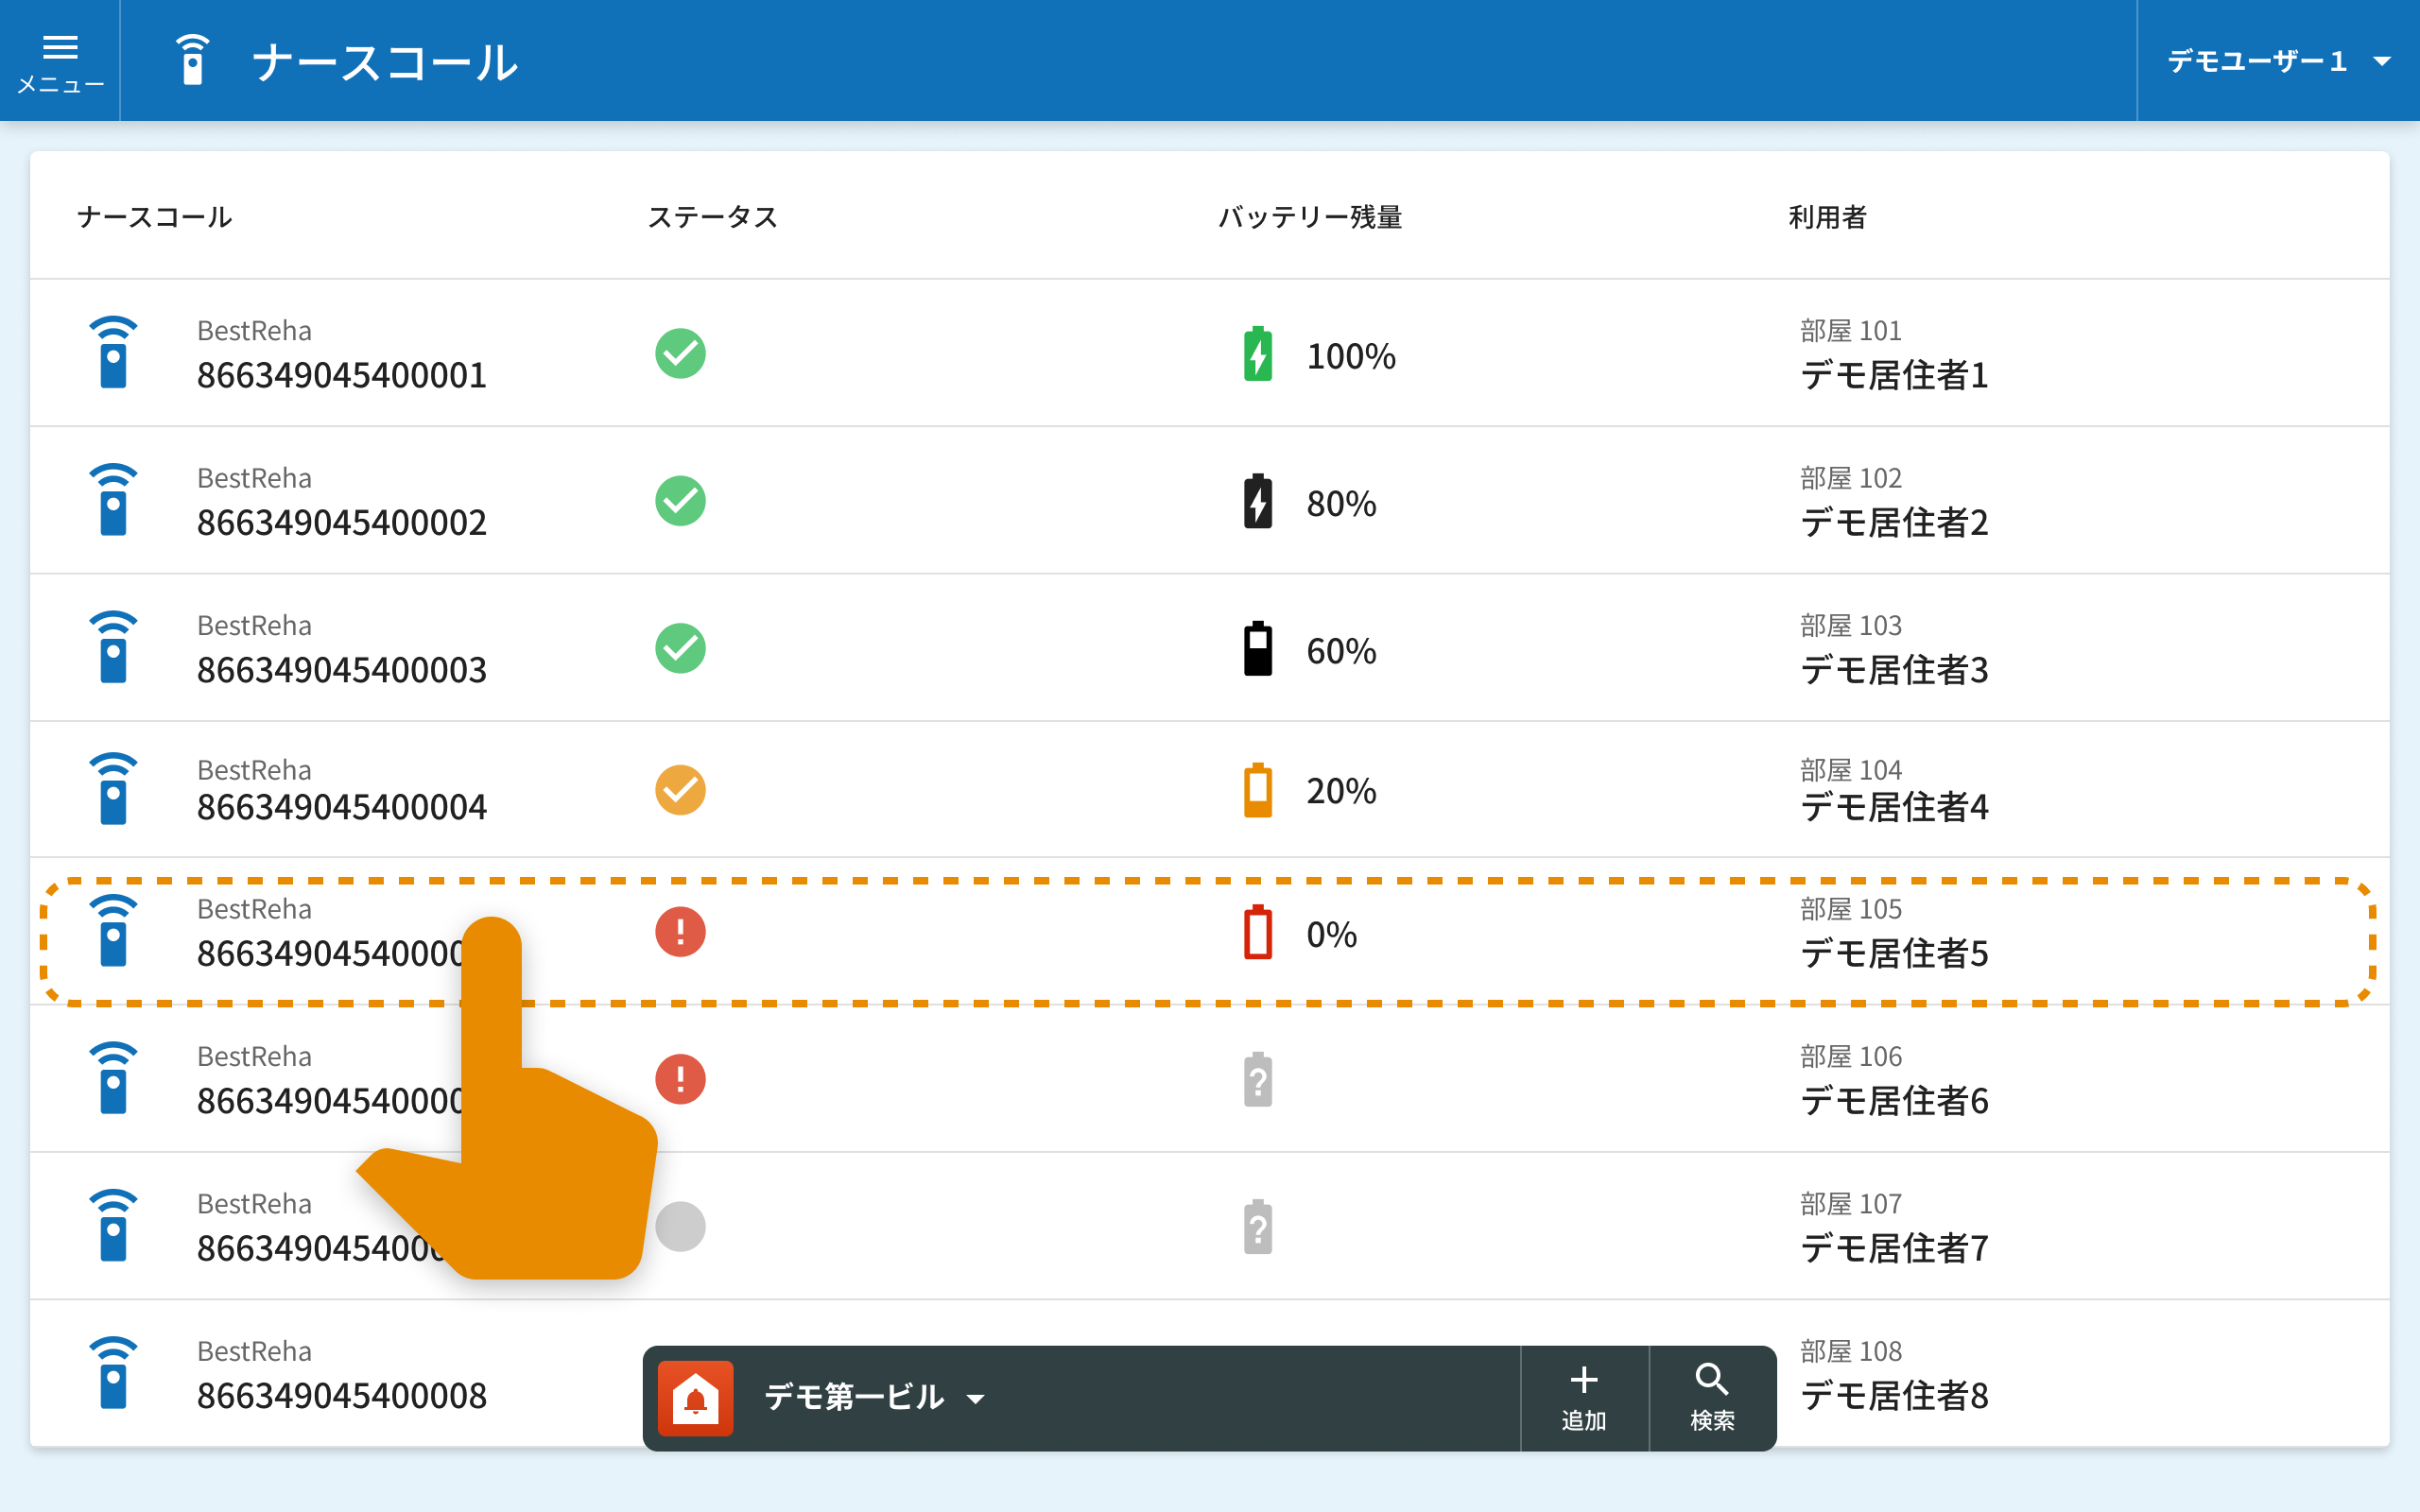
Task: Sort by バッテリー残量 column header
Action: coord(1309,217)
